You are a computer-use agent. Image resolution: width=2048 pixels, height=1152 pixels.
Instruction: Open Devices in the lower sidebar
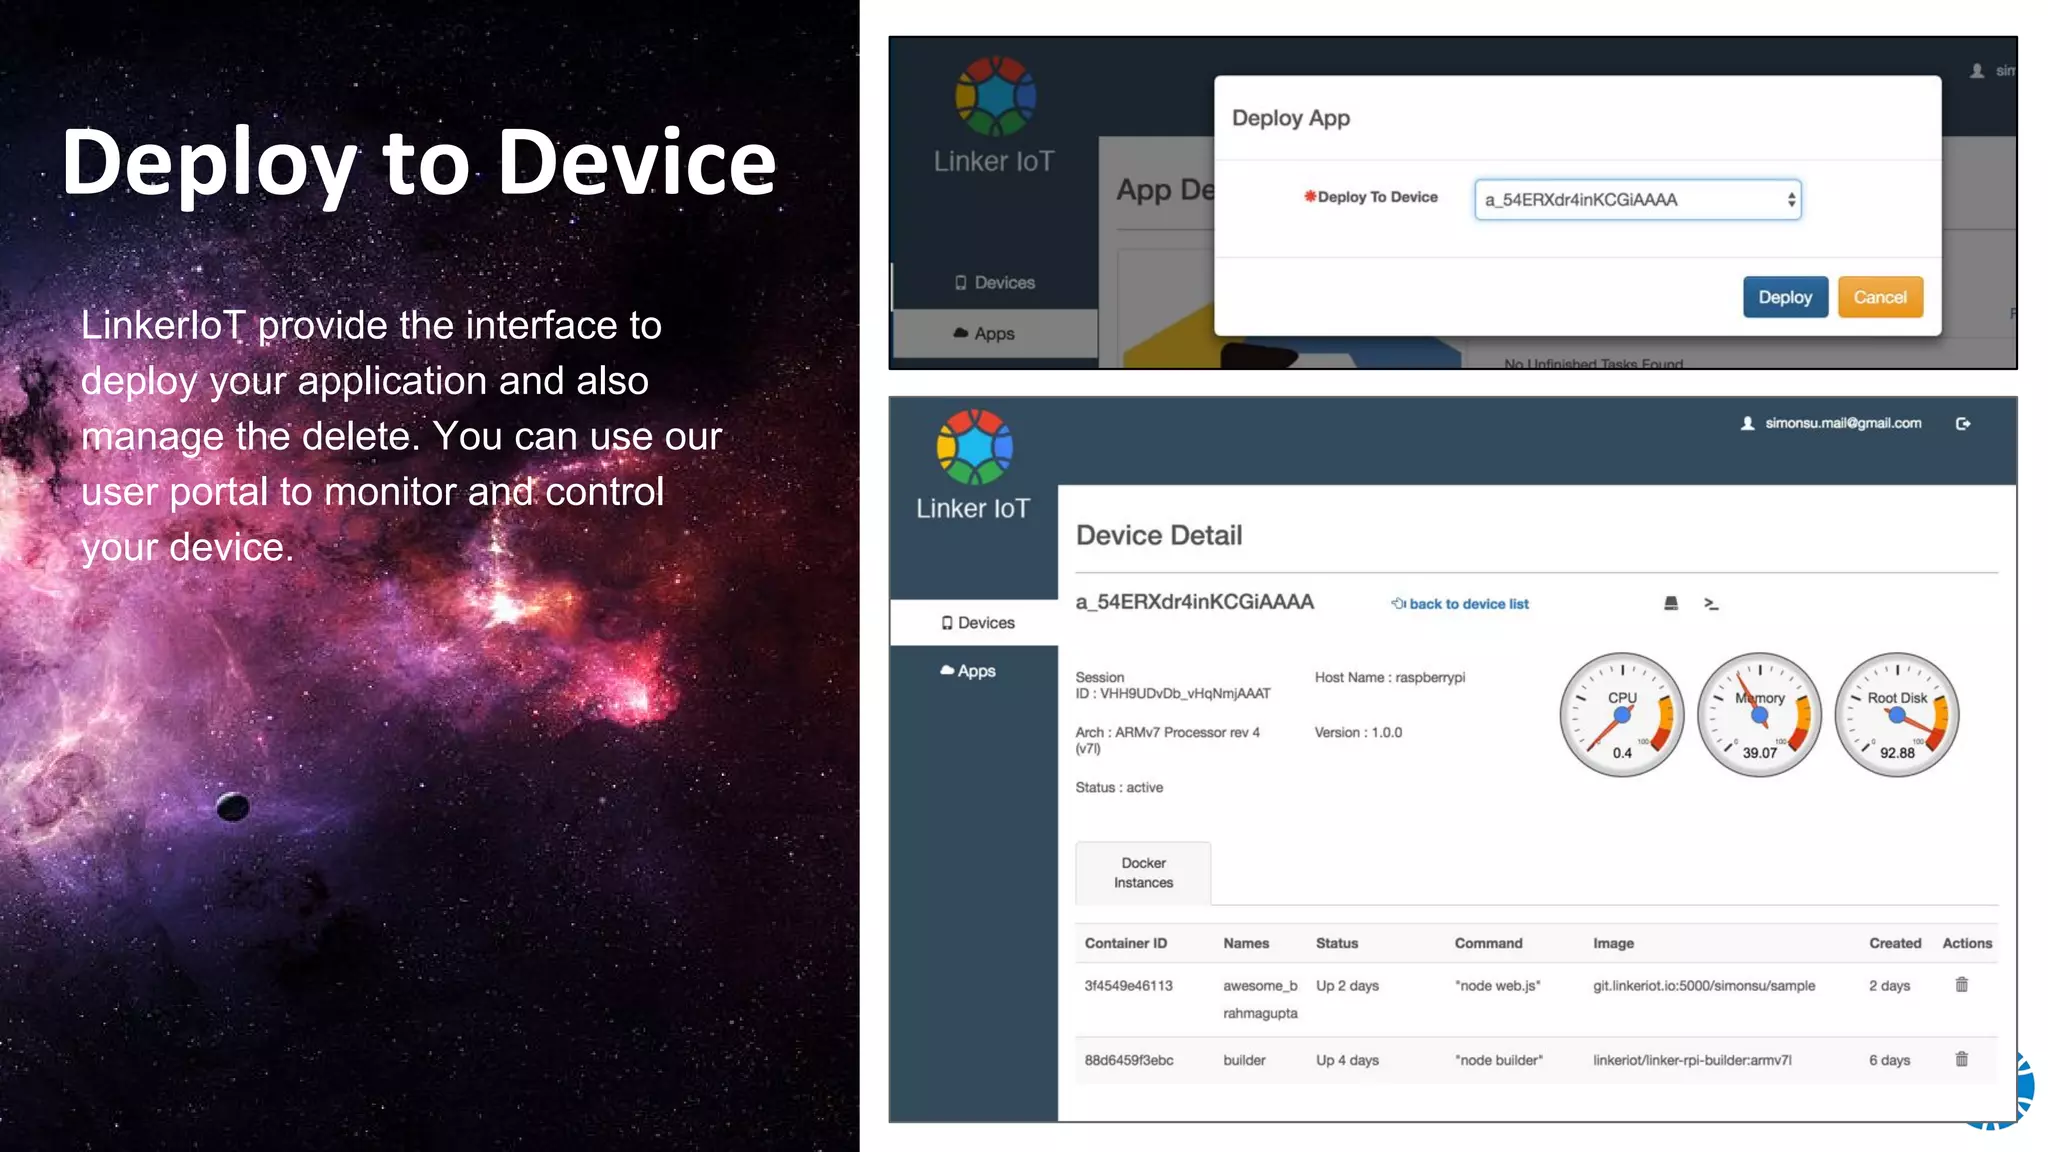(977, 623)
